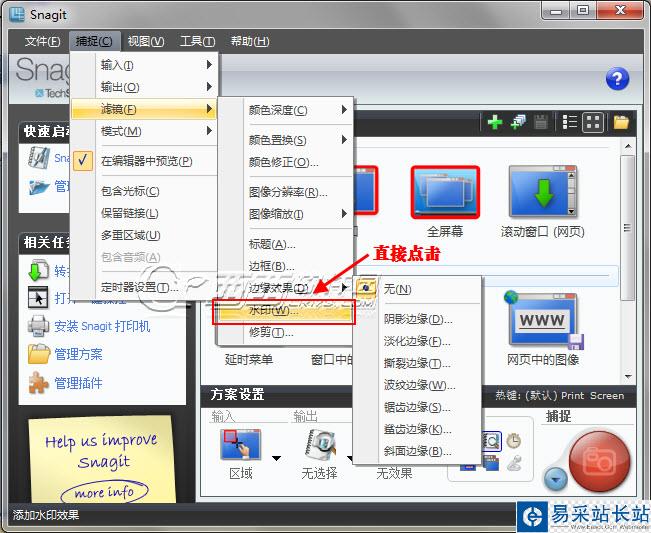Image resolution: width=651 pixels, height=533 pixels.
Task: Click the green arrow convert icon in related tasks
Action: click(x=38, y=271)
